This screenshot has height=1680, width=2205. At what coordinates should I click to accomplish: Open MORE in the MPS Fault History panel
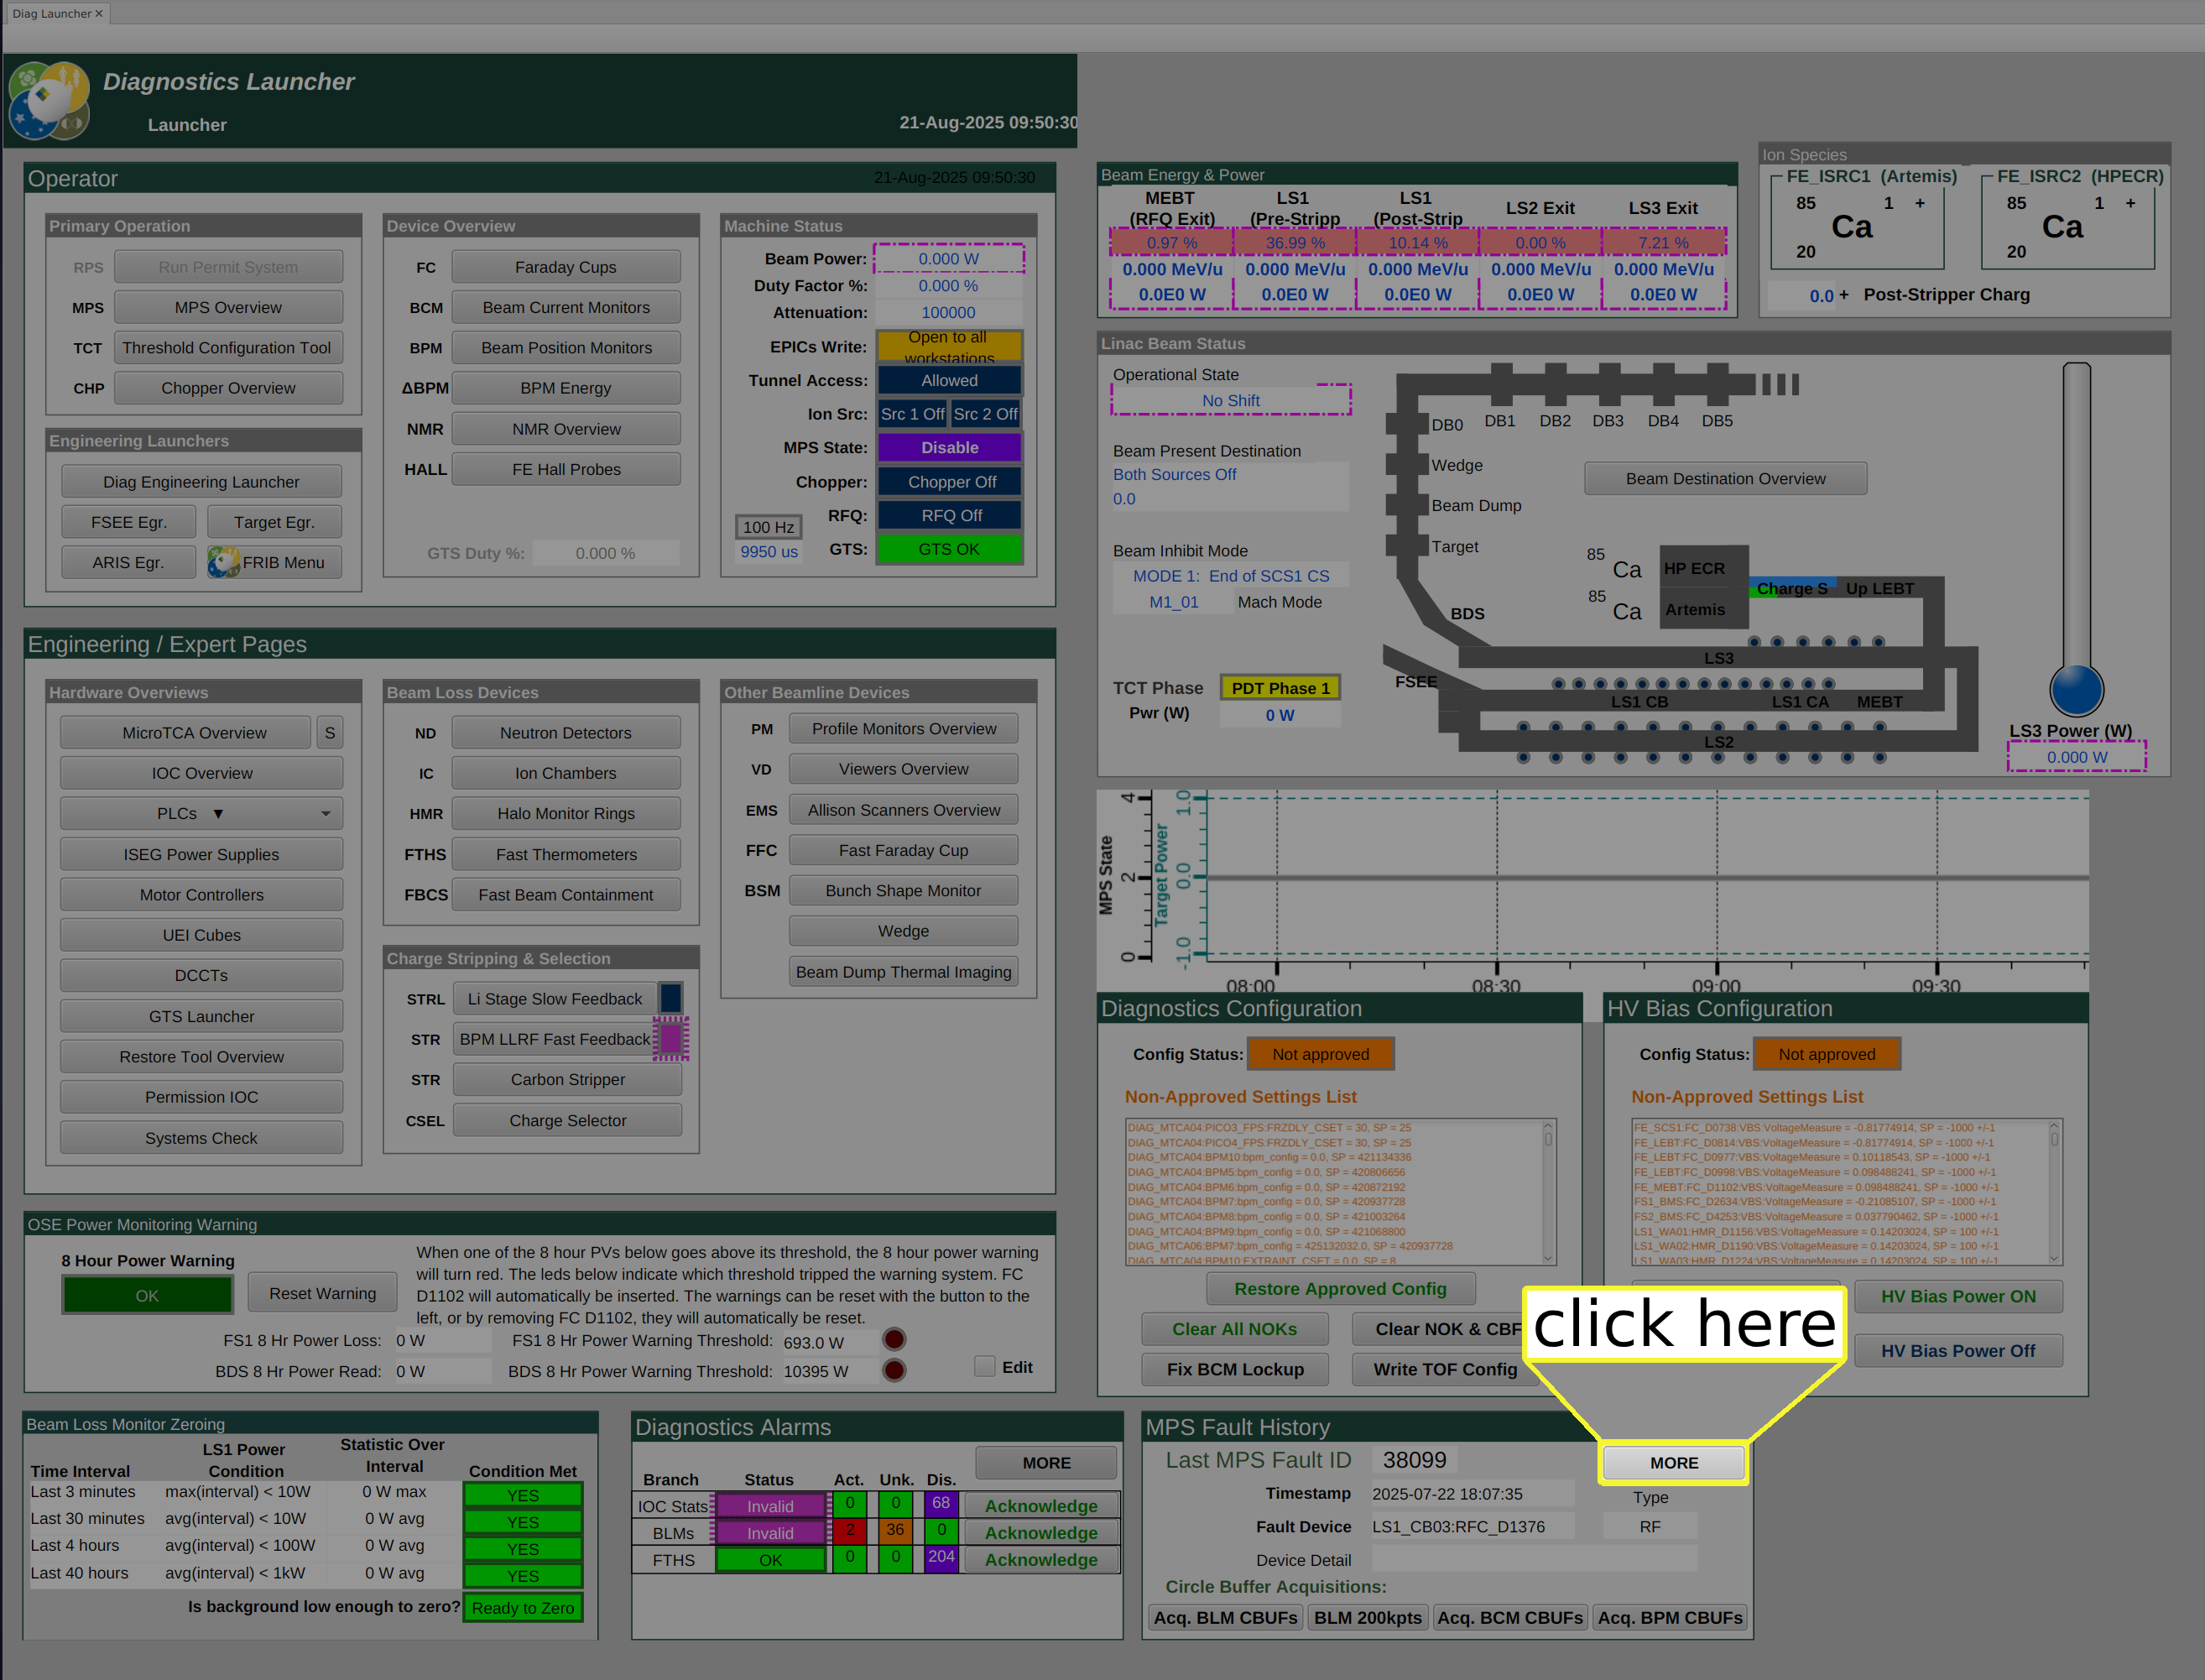point(1673,1463)
